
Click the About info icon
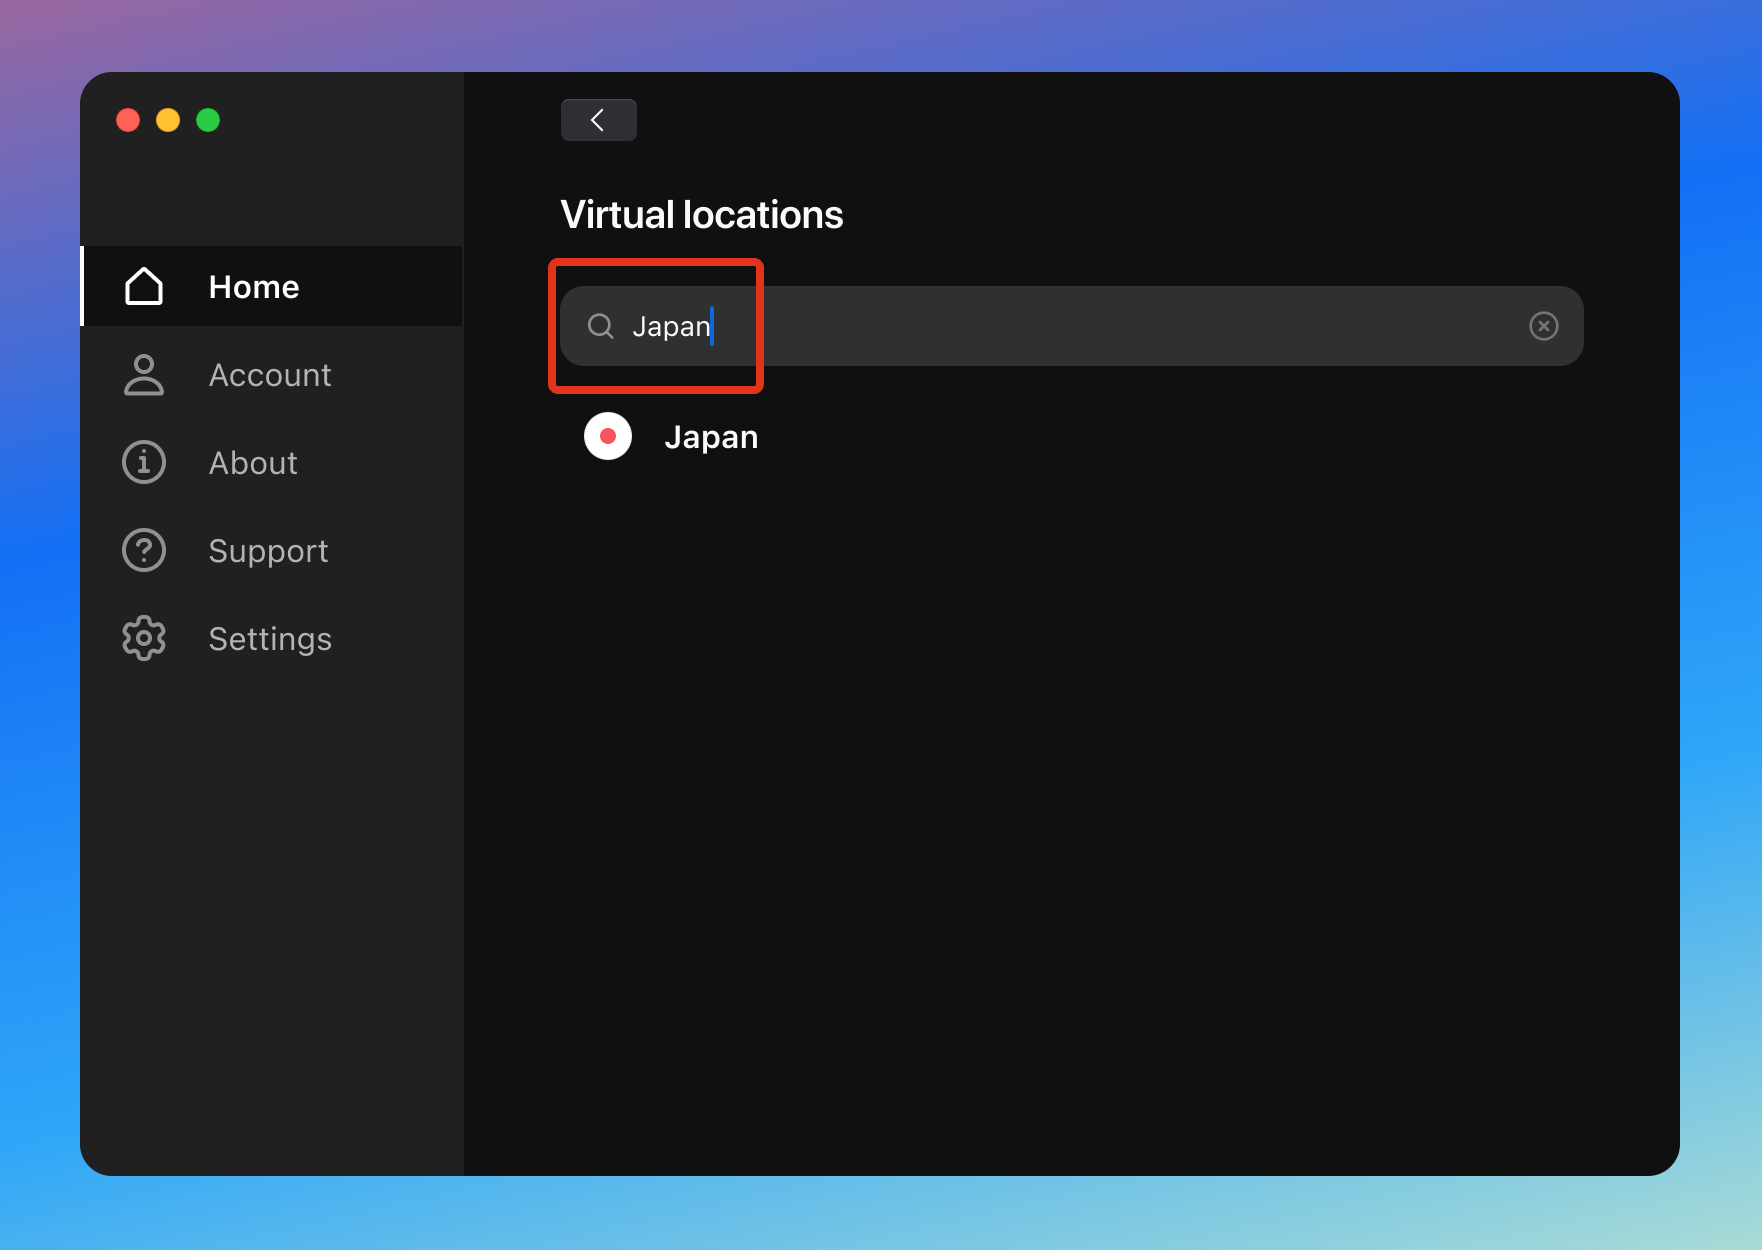pyautogui.click(x=144, y=463)
